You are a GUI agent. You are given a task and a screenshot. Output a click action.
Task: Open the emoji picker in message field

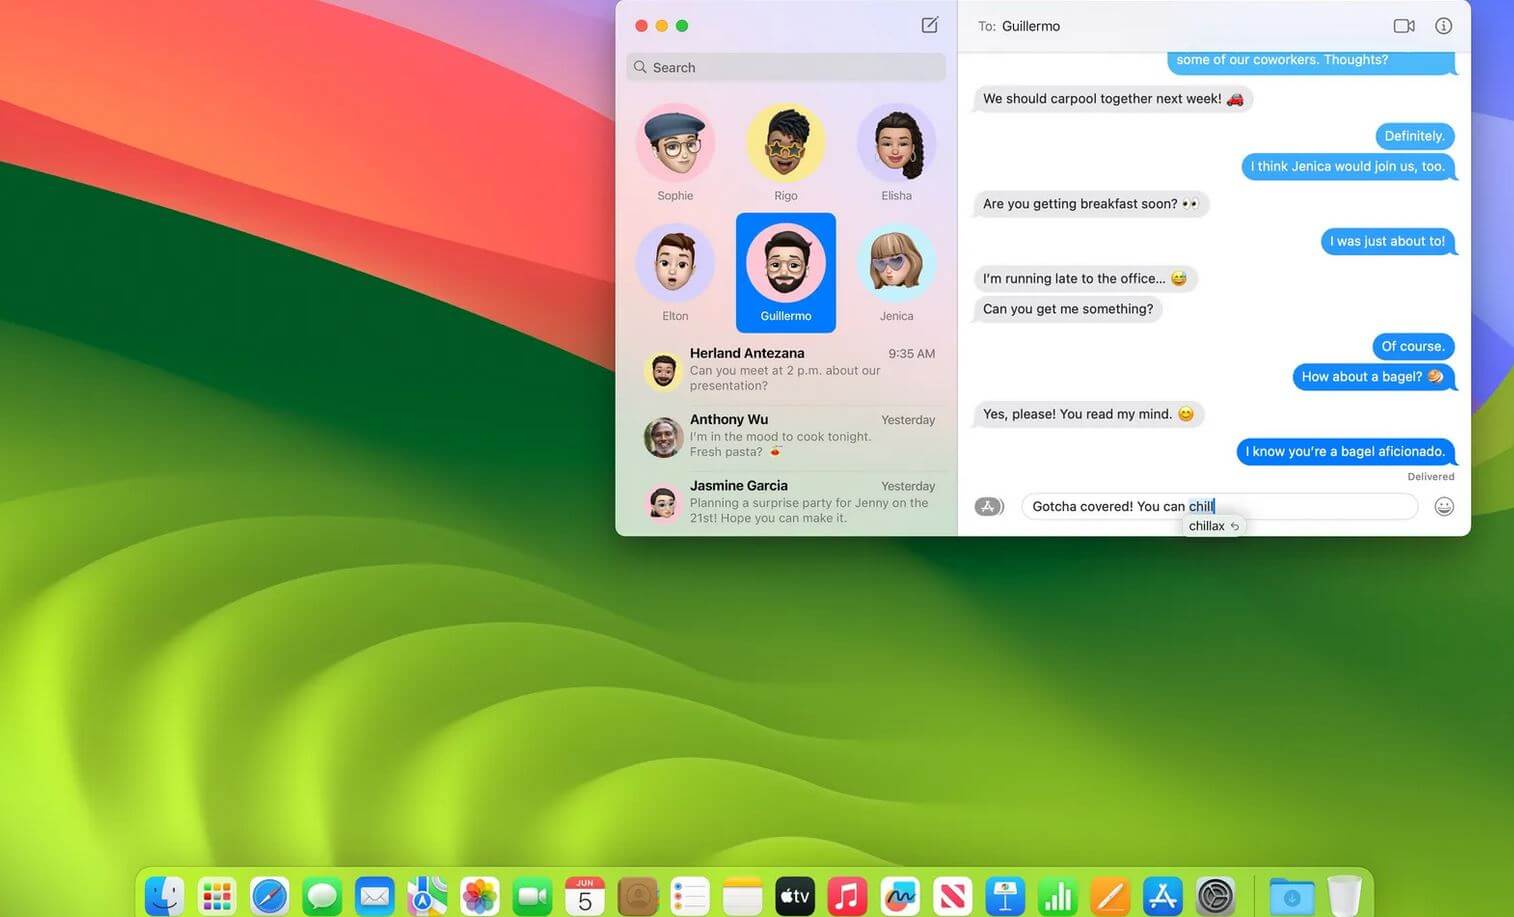coord(1444,506)
